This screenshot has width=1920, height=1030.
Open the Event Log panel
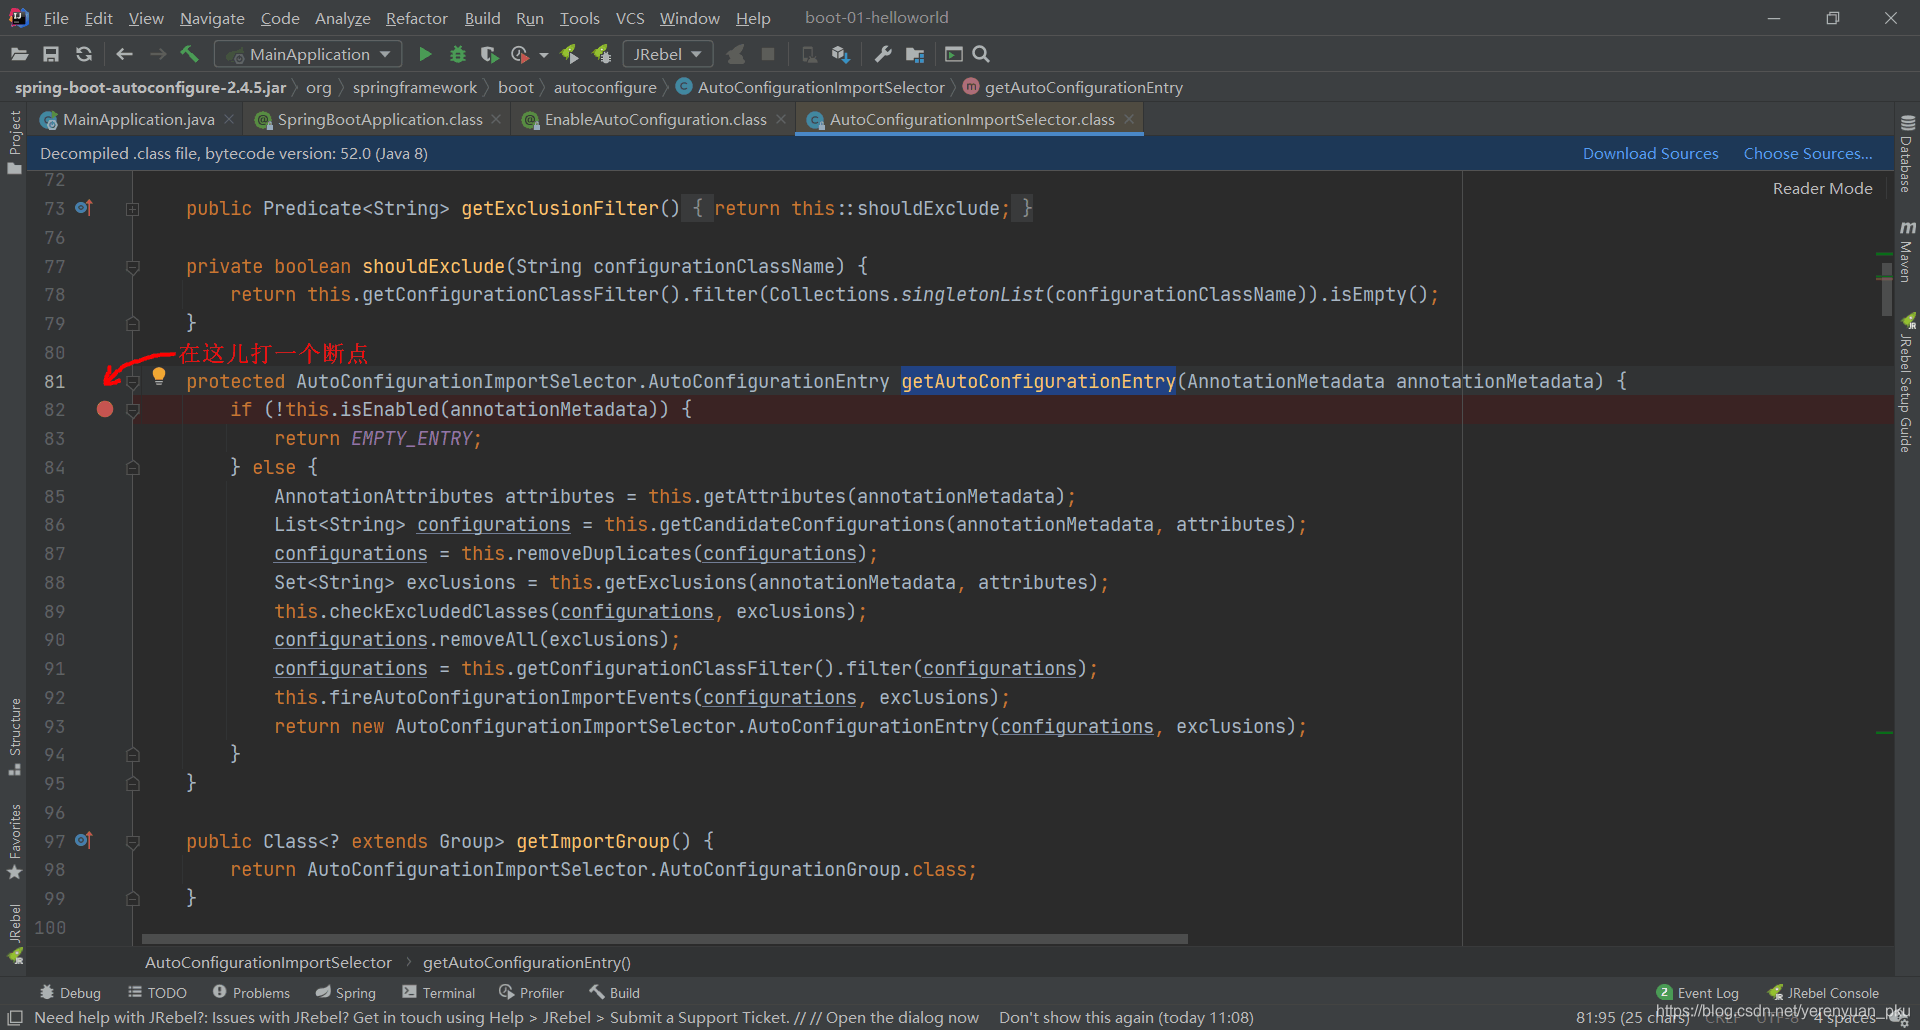[1698, 992]
